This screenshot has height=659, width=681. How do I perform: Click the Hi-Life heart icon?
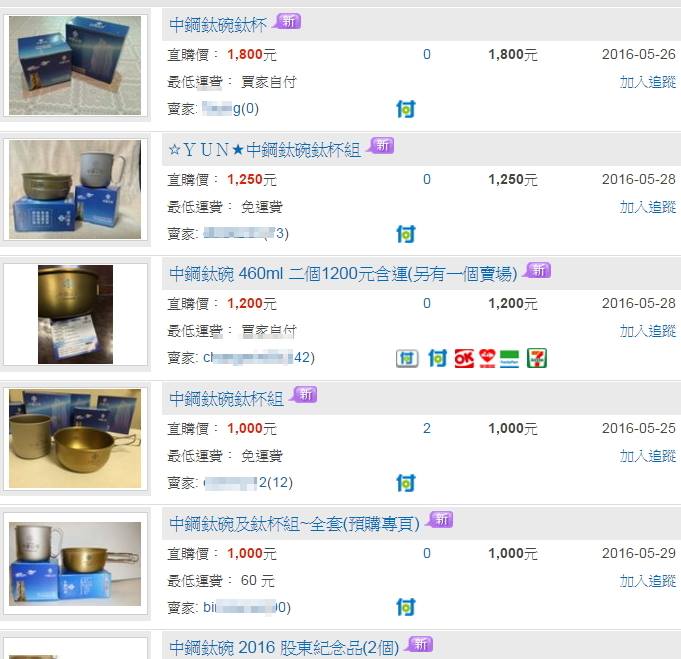coord(487,358)
